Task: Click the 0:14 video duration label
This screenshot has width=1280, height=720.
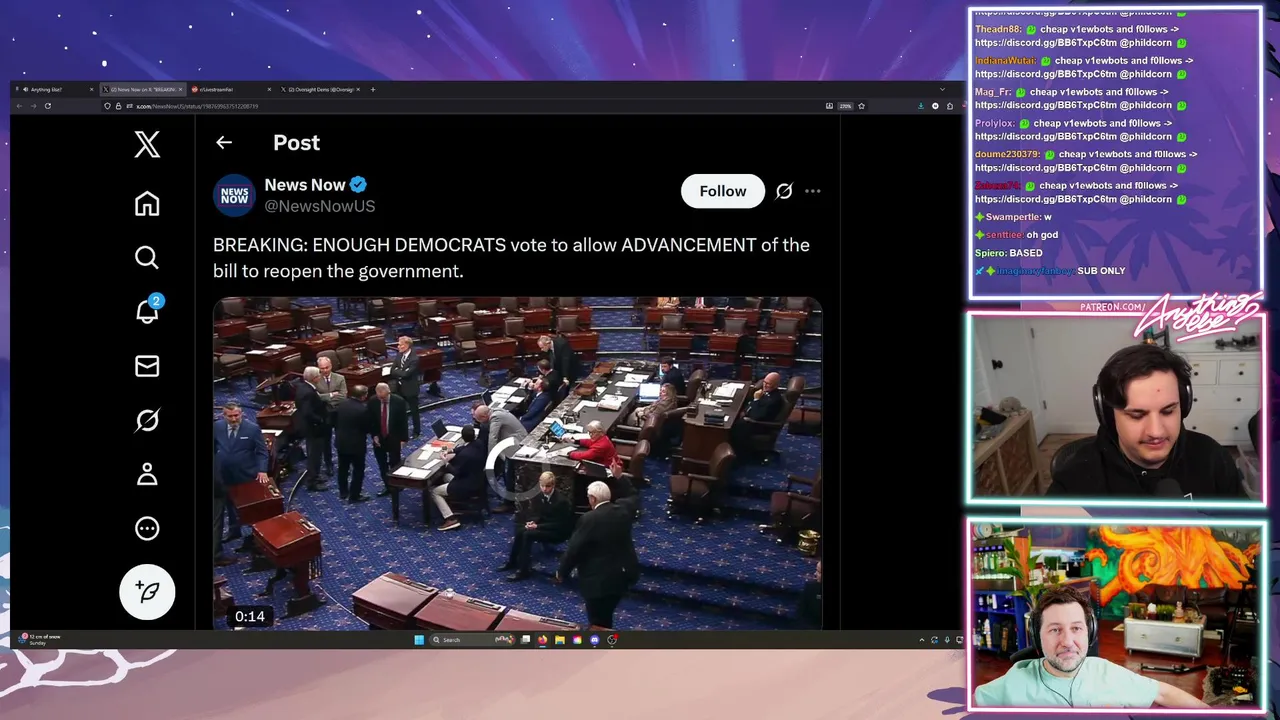Action: (250, 617)
